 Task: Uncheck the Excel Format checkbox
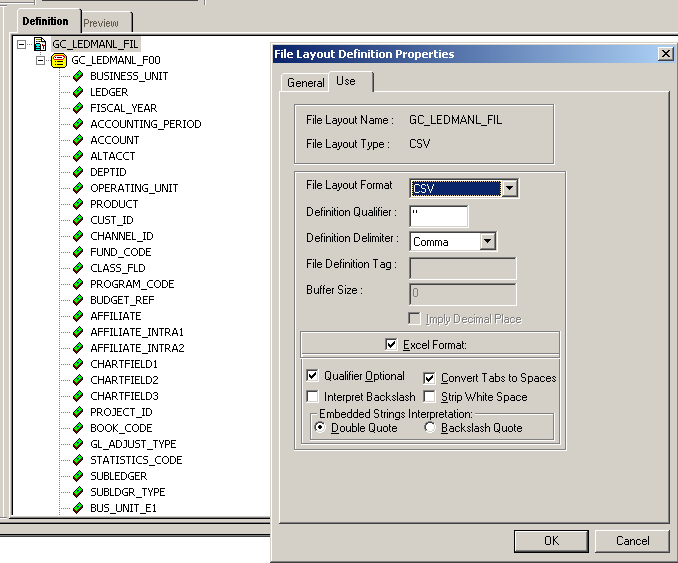coord(391,345)
